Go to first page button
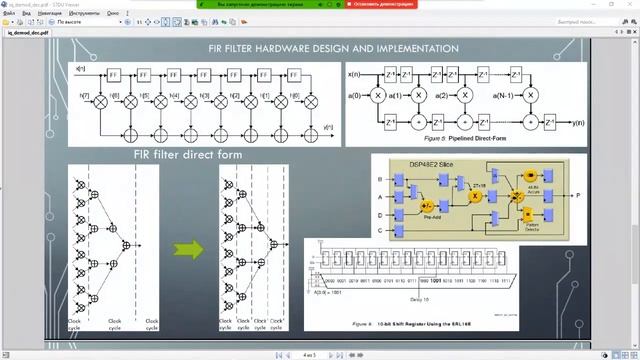 click(x=279, y=356)
